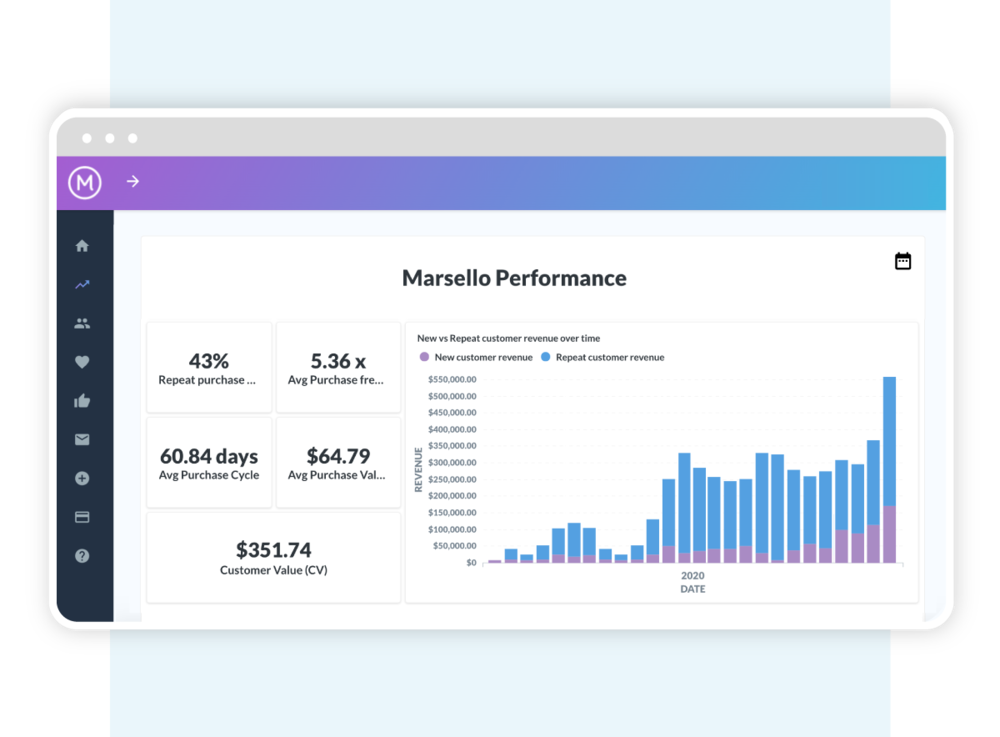Open the Customer Value (CV) card

pos(273,557)
